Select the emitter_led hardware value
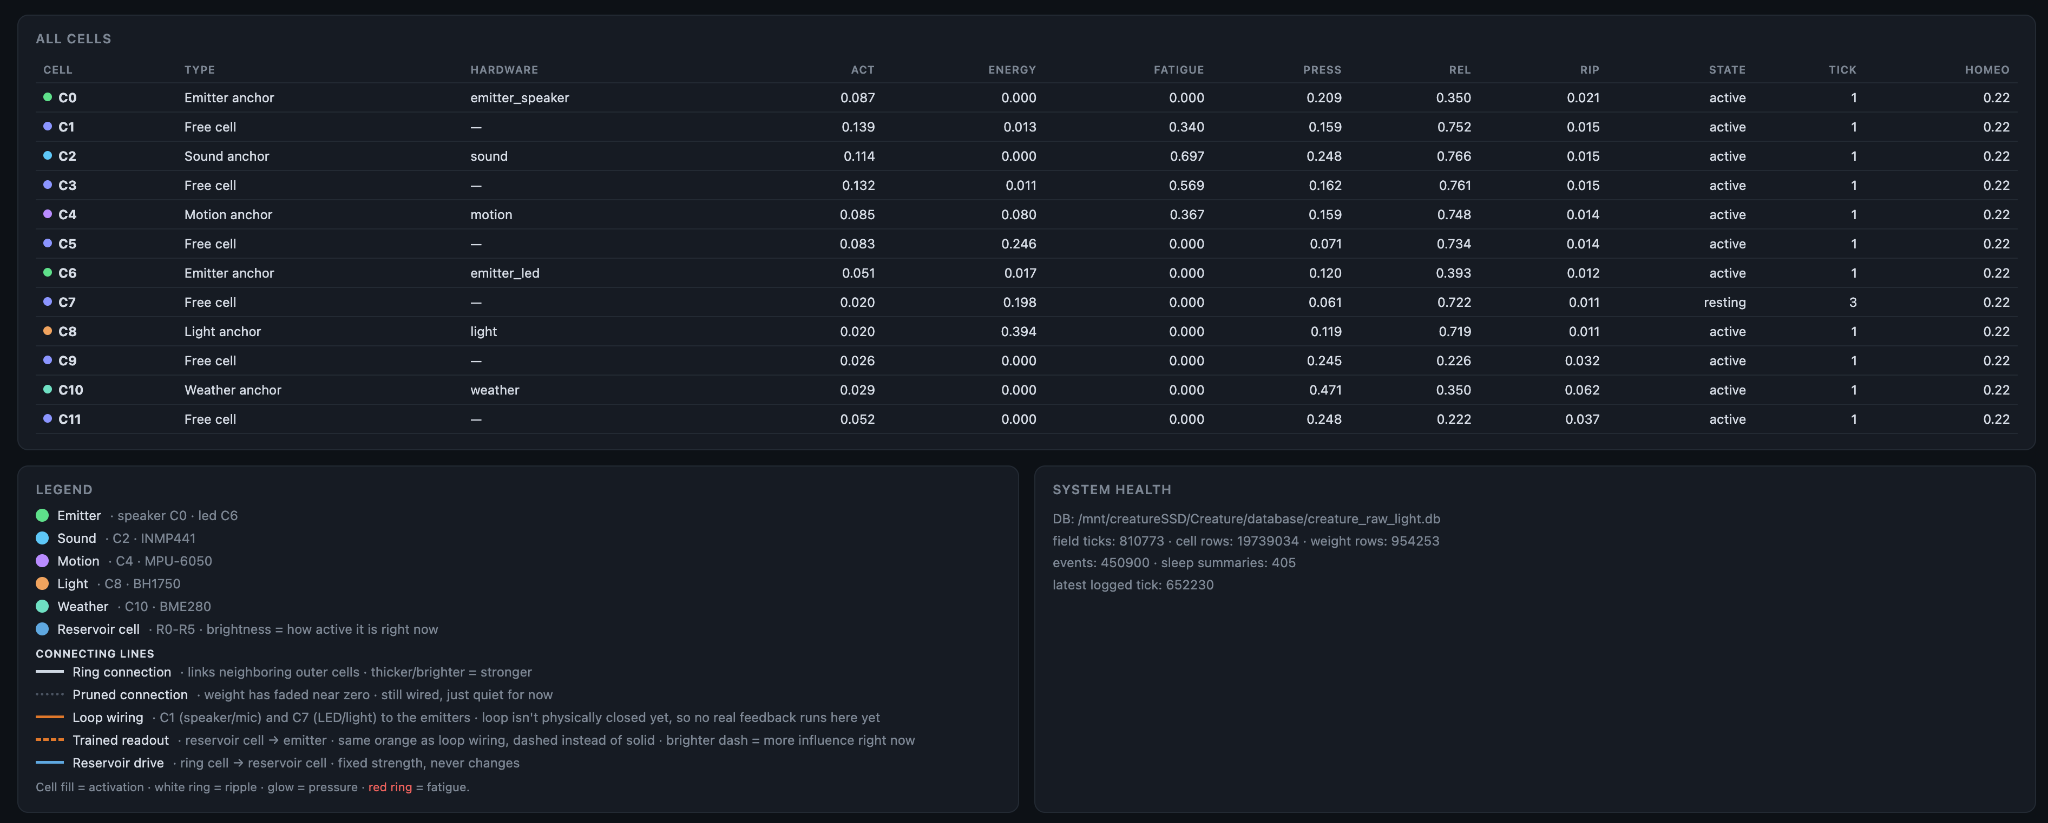This screenshot has width=2048, height=823. coord(505,273)
